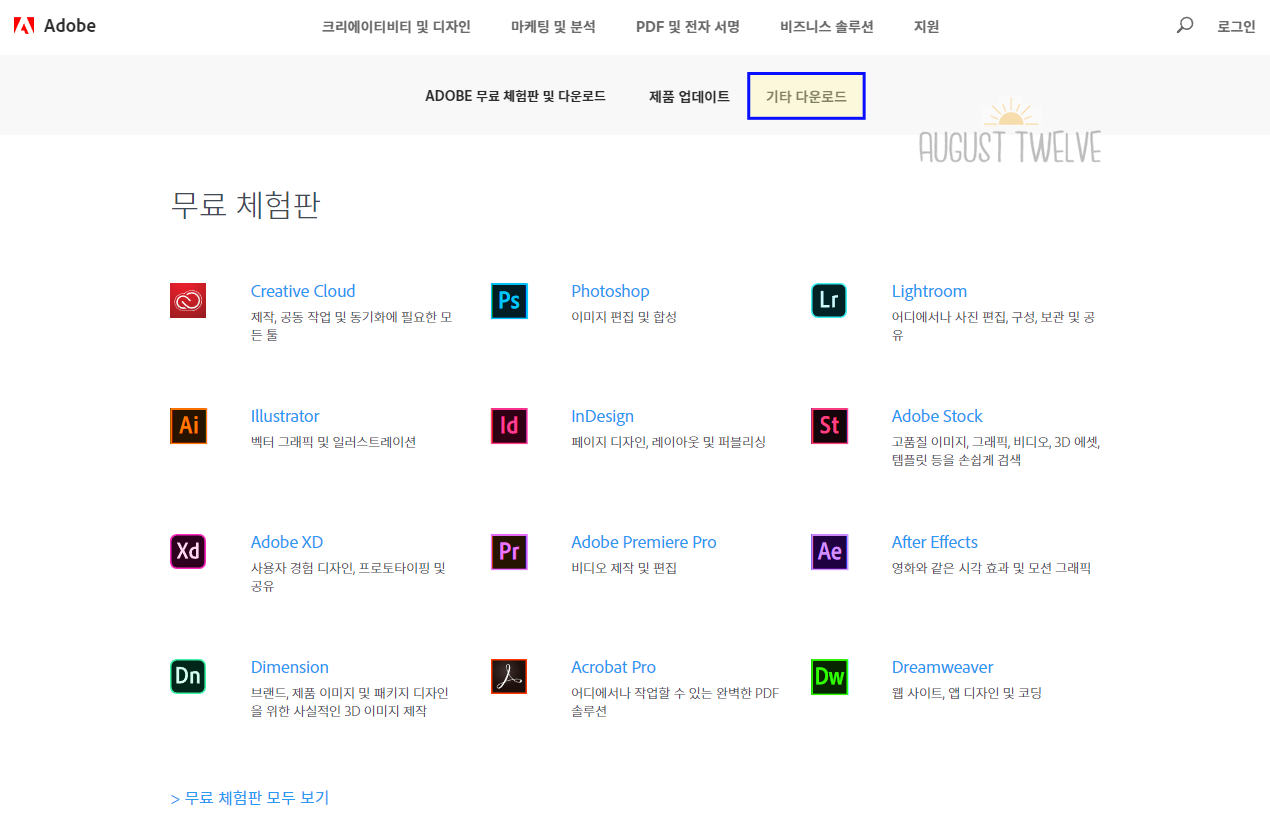The height and width of the screenshot is (833, 1270).
Task: Open the 마케팅 및 분석 menu
Action: (x=553, y=27)
